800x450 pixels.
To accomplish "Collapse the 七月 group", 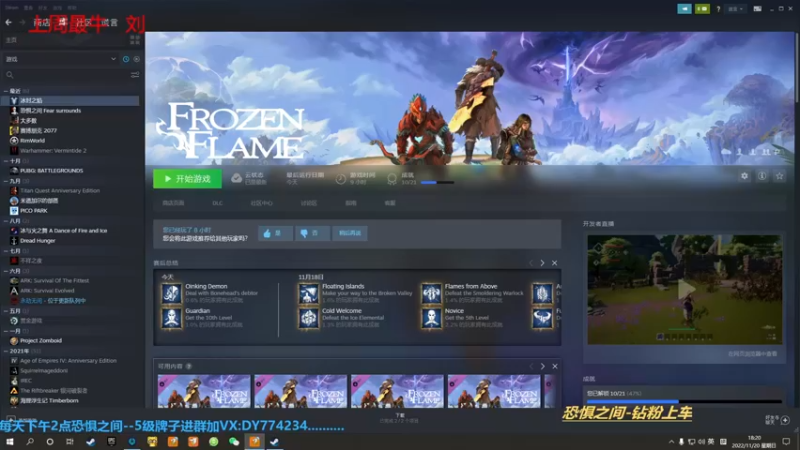I will click(6, 251).
